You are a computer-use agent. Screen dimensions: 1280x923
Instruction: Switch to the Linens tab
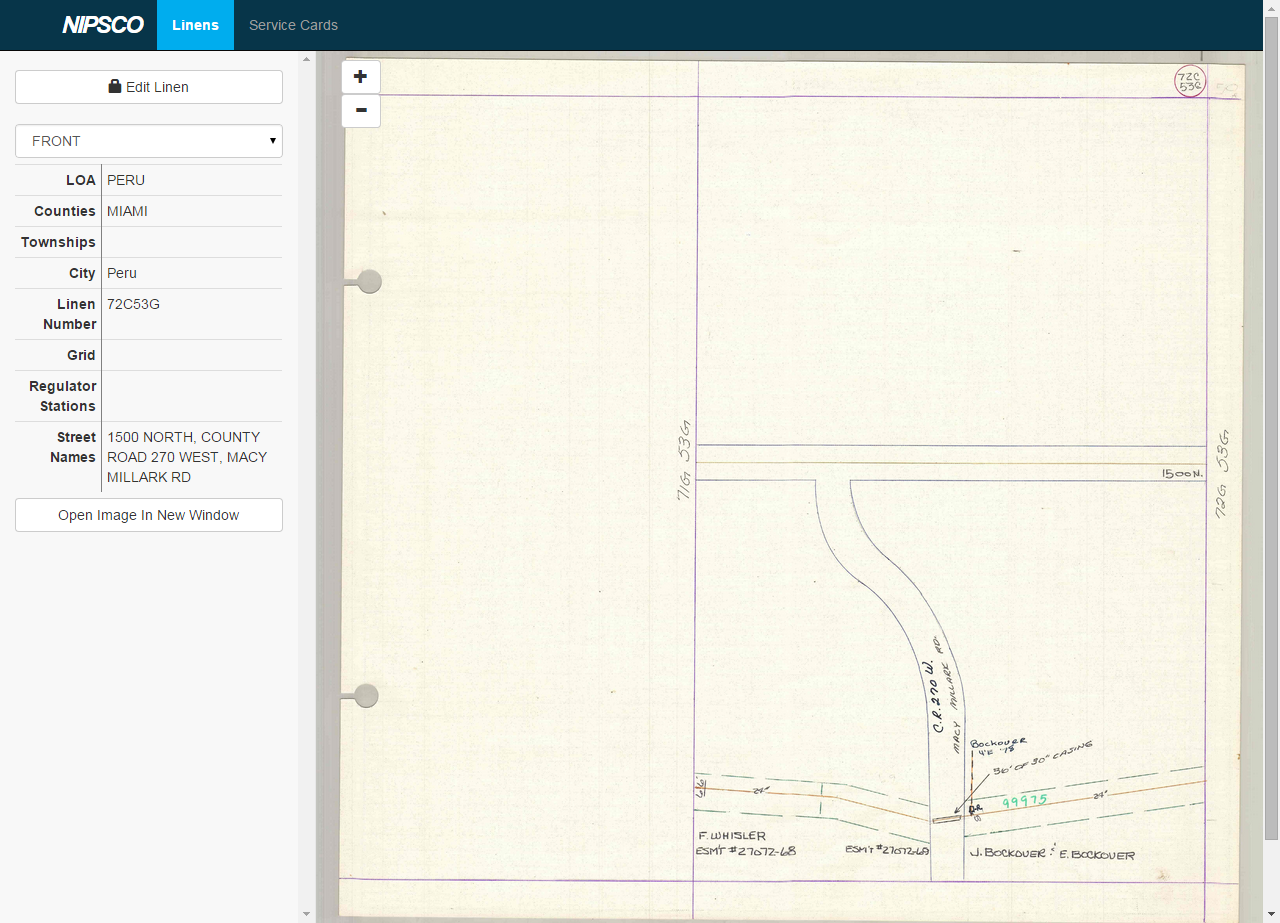click(195, 25)
